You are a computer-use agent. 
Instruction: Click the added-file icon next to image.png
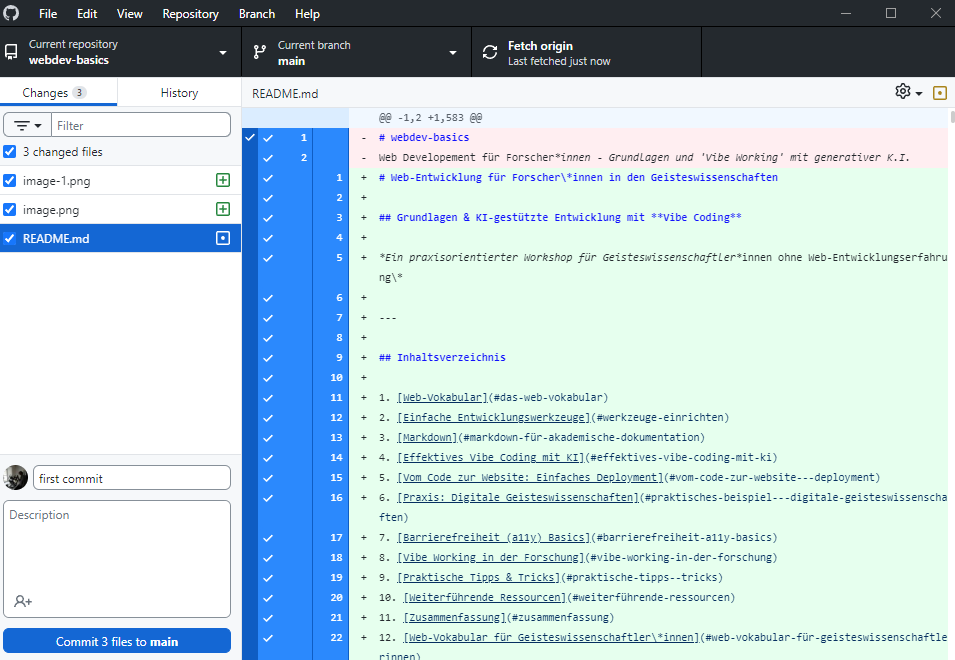(223, 210)
